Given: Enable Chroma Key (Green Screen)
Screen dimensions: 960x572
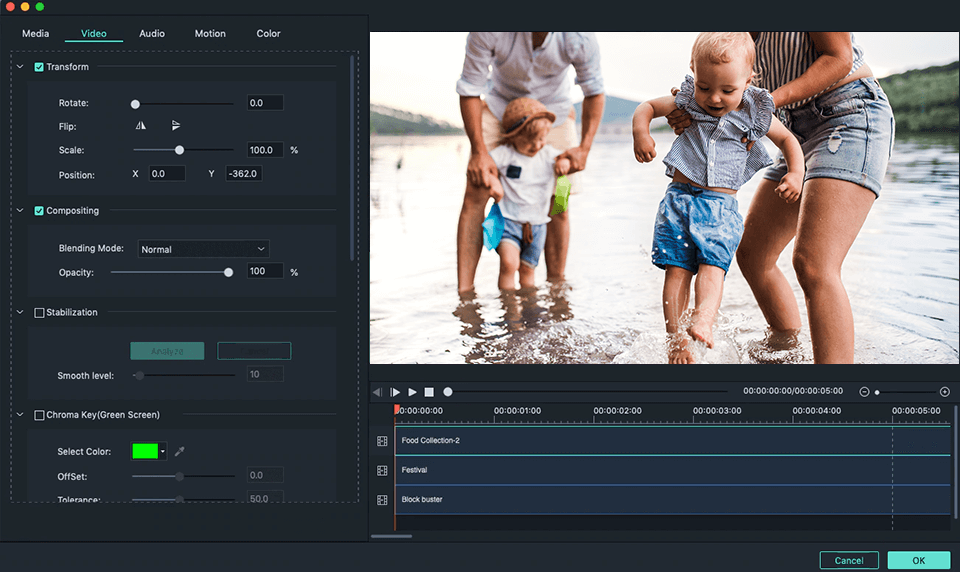Looking at the screenshot, I should point(39,415).
